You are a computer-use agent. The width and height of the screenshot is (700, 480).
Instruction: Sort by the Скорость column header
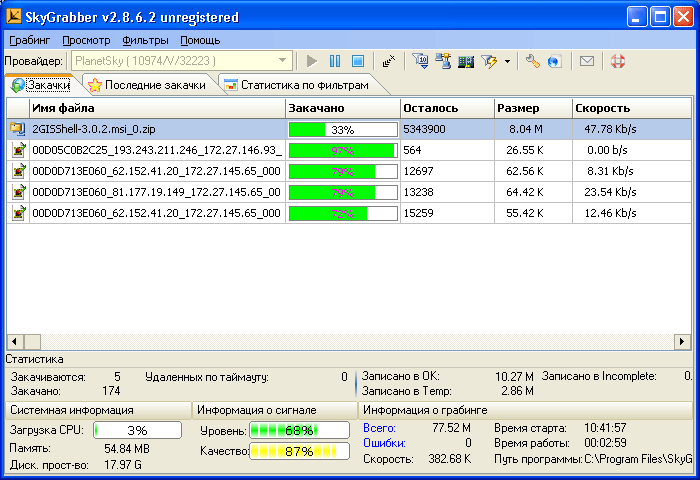tap(631, 108)
